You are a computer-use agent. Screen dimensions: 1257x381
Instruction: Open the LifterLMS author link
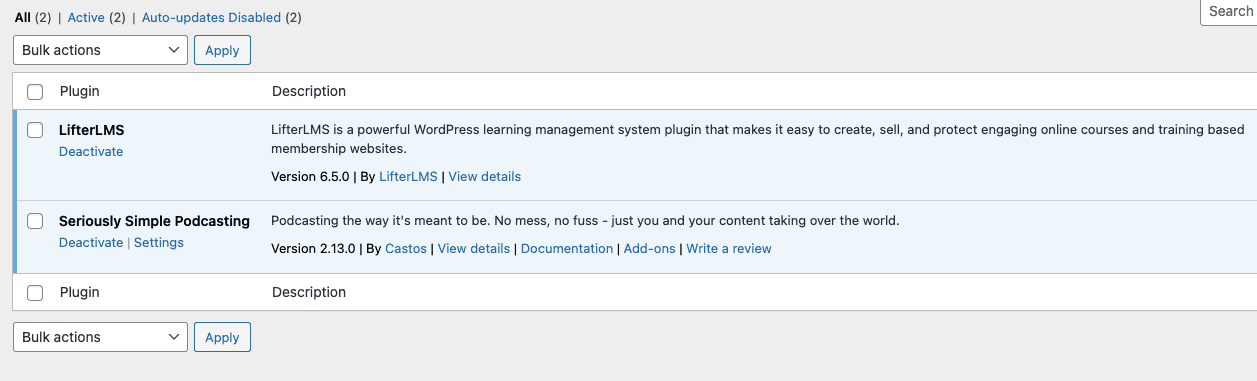click(408, 176)
